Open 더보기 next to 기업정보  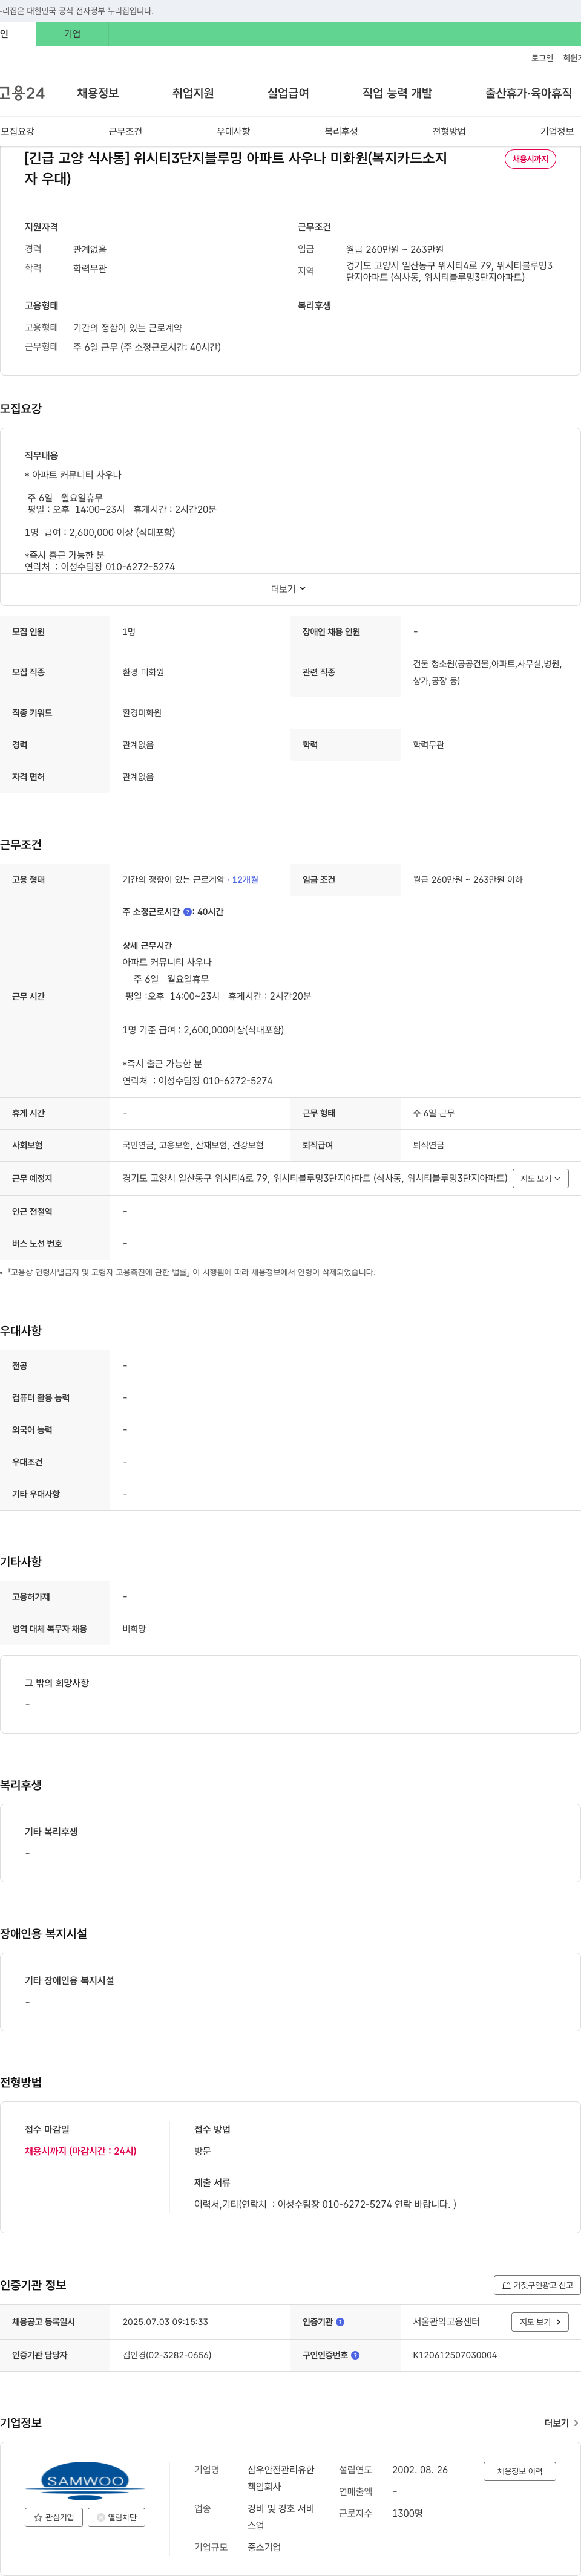pyautogui.click(x=561, y=2423)
